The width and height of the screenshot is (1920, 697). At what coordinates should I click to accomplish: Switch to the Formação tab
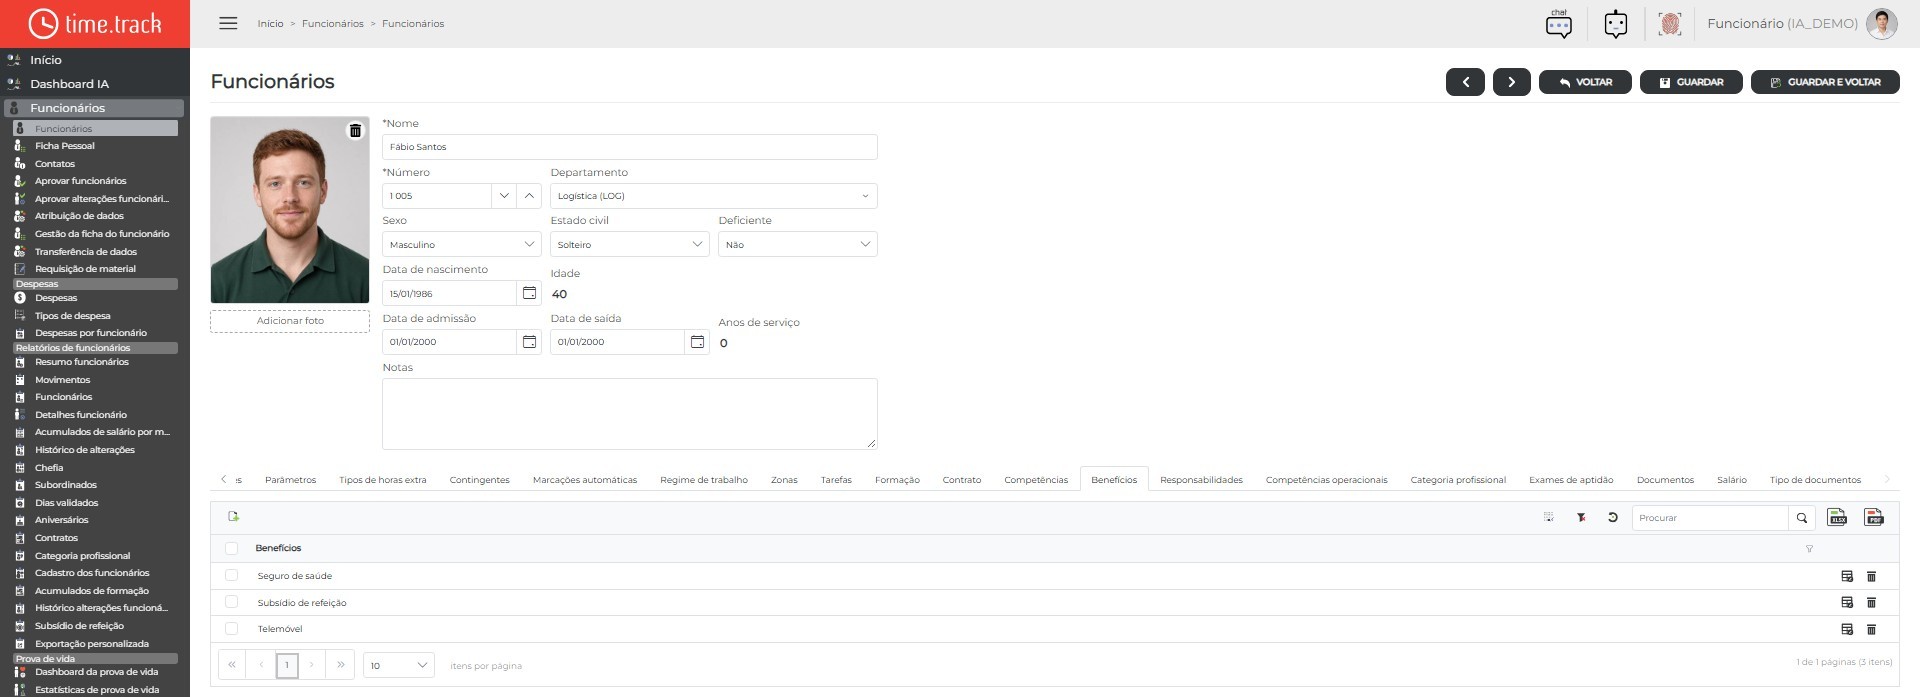(x=897, y=480)
